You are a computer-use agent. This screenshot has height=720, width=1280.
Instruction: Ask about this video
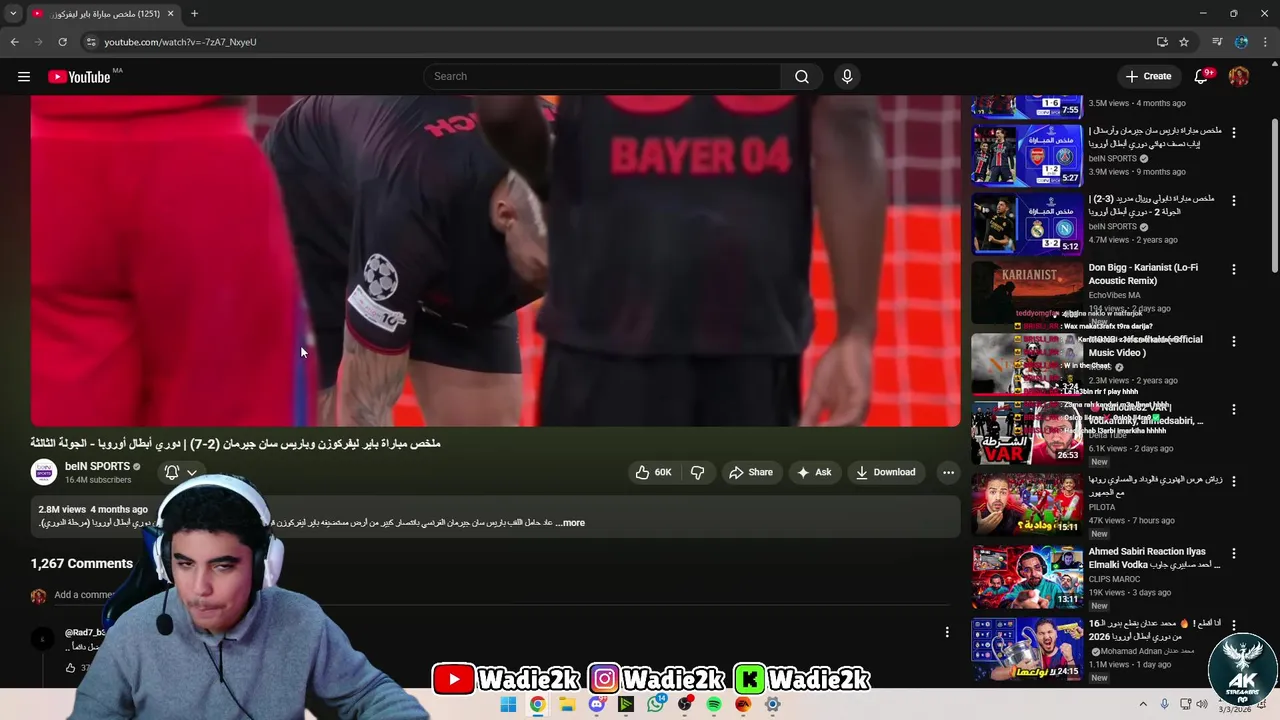pyautogui.click(x=814, y=472)
